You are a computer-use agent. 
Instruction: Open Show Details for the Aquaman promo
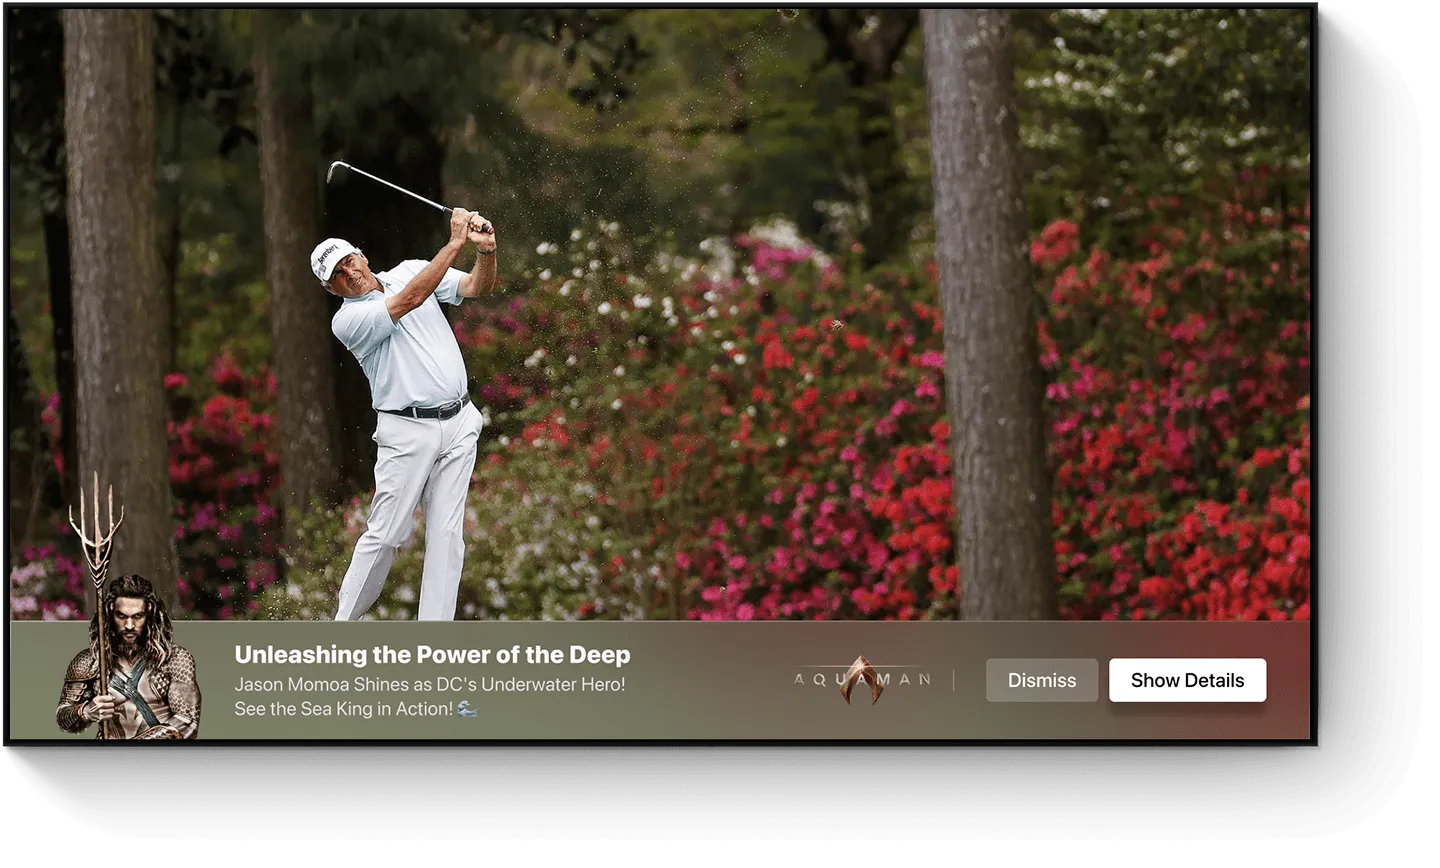[1187, 680]
